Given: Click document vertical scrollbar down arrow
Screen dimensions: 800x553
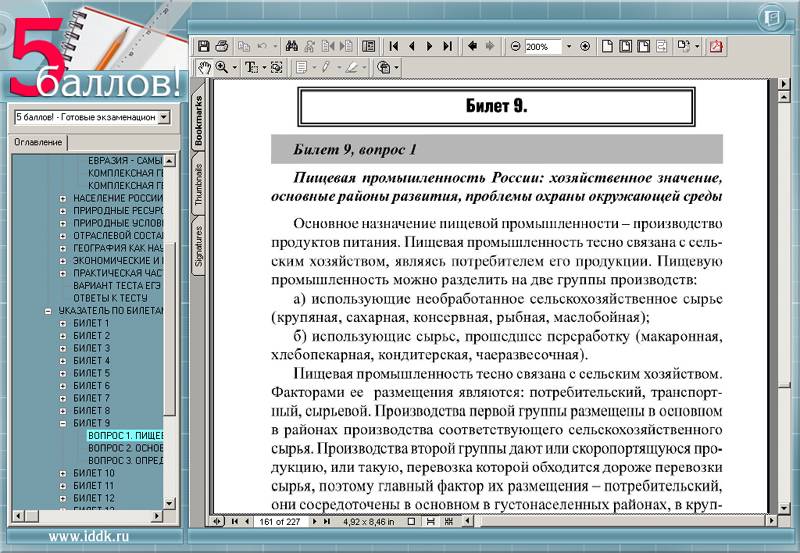Looking at the screenshot, I should [x=784, y=509].
